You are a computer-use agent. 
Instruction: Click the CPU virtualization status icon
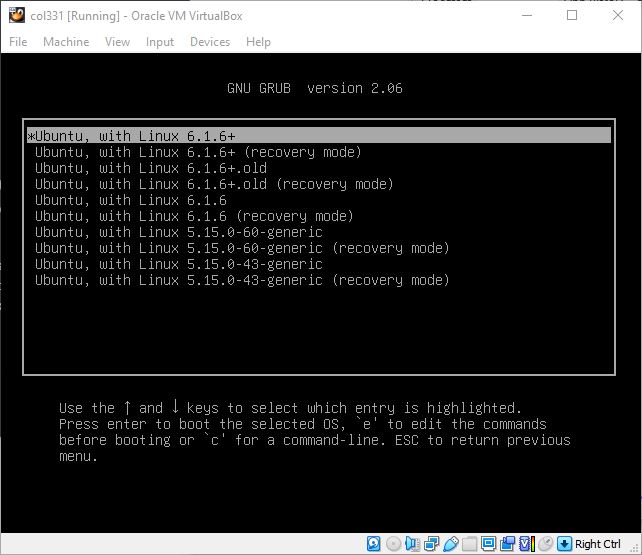point(527,544)
